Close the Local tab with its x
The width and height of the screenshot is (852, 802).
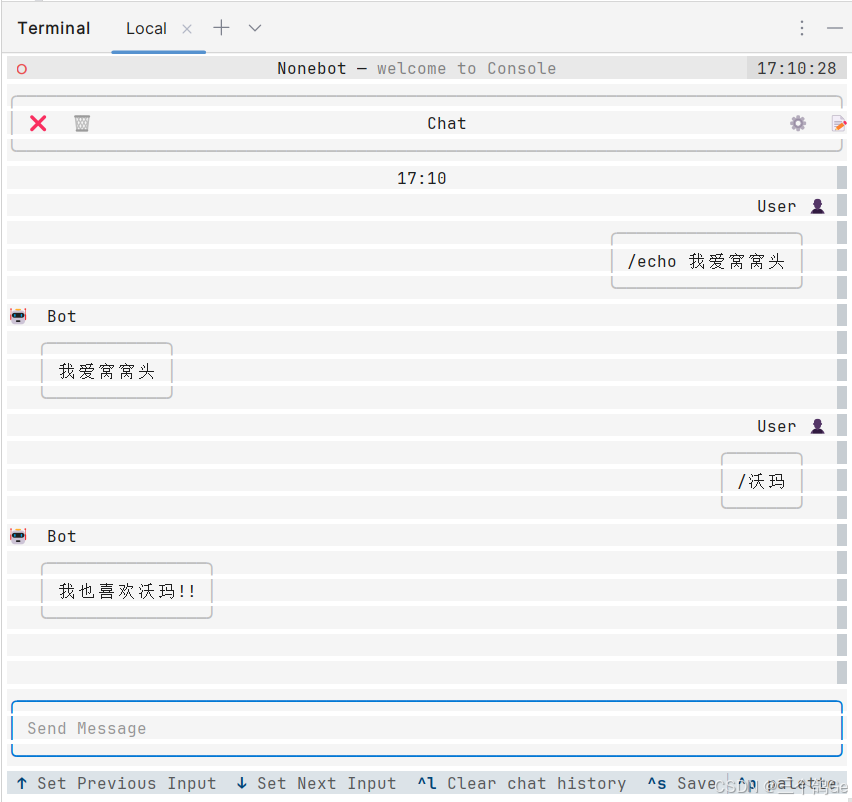[x=186, y=29]
